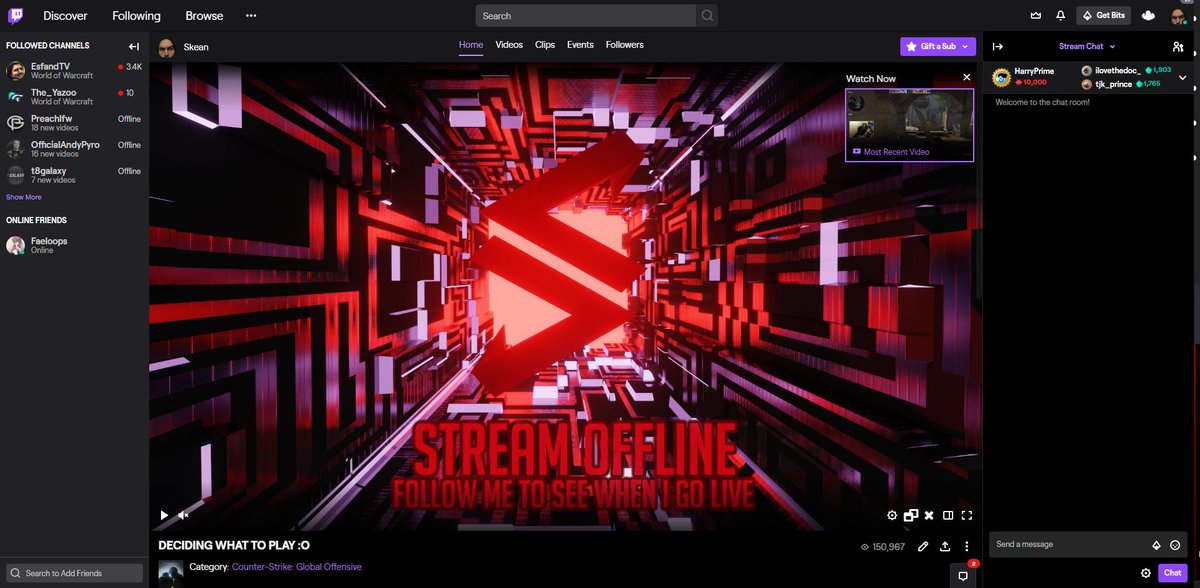
Task: Click the Bits icon in message box
Action: [x=1156, y=545]
